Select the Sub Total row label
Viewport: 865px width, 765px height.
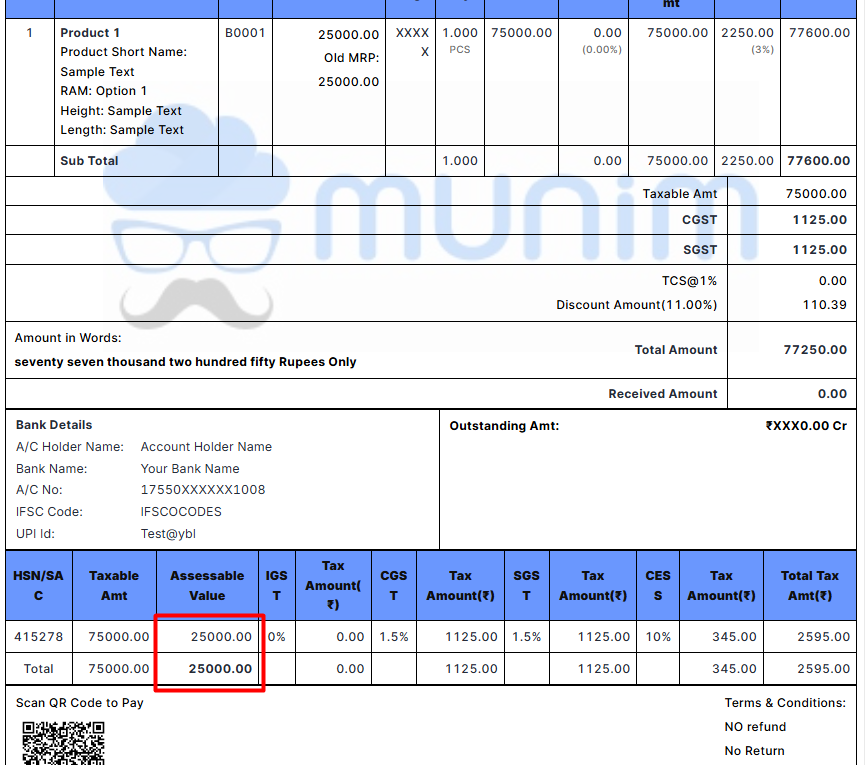89,161
